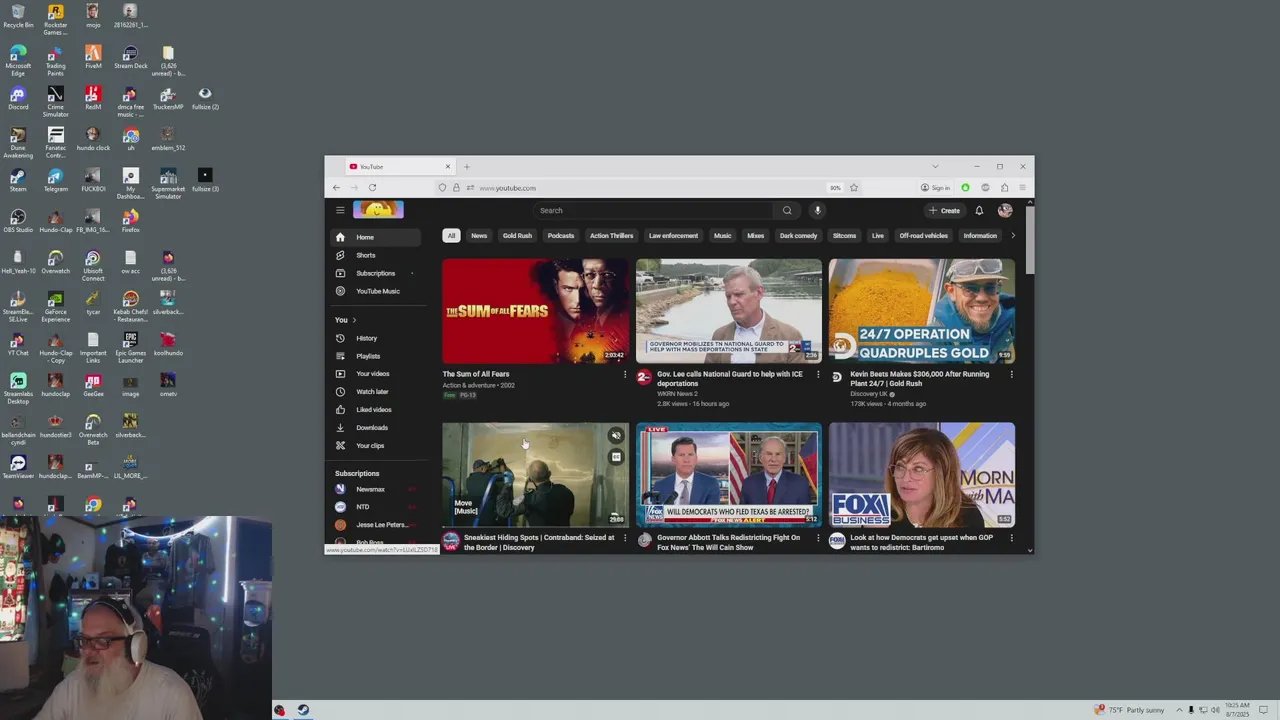The image size is (1280, 720).
Task: Open History in the sidebar
Action: tap(376, 338)
